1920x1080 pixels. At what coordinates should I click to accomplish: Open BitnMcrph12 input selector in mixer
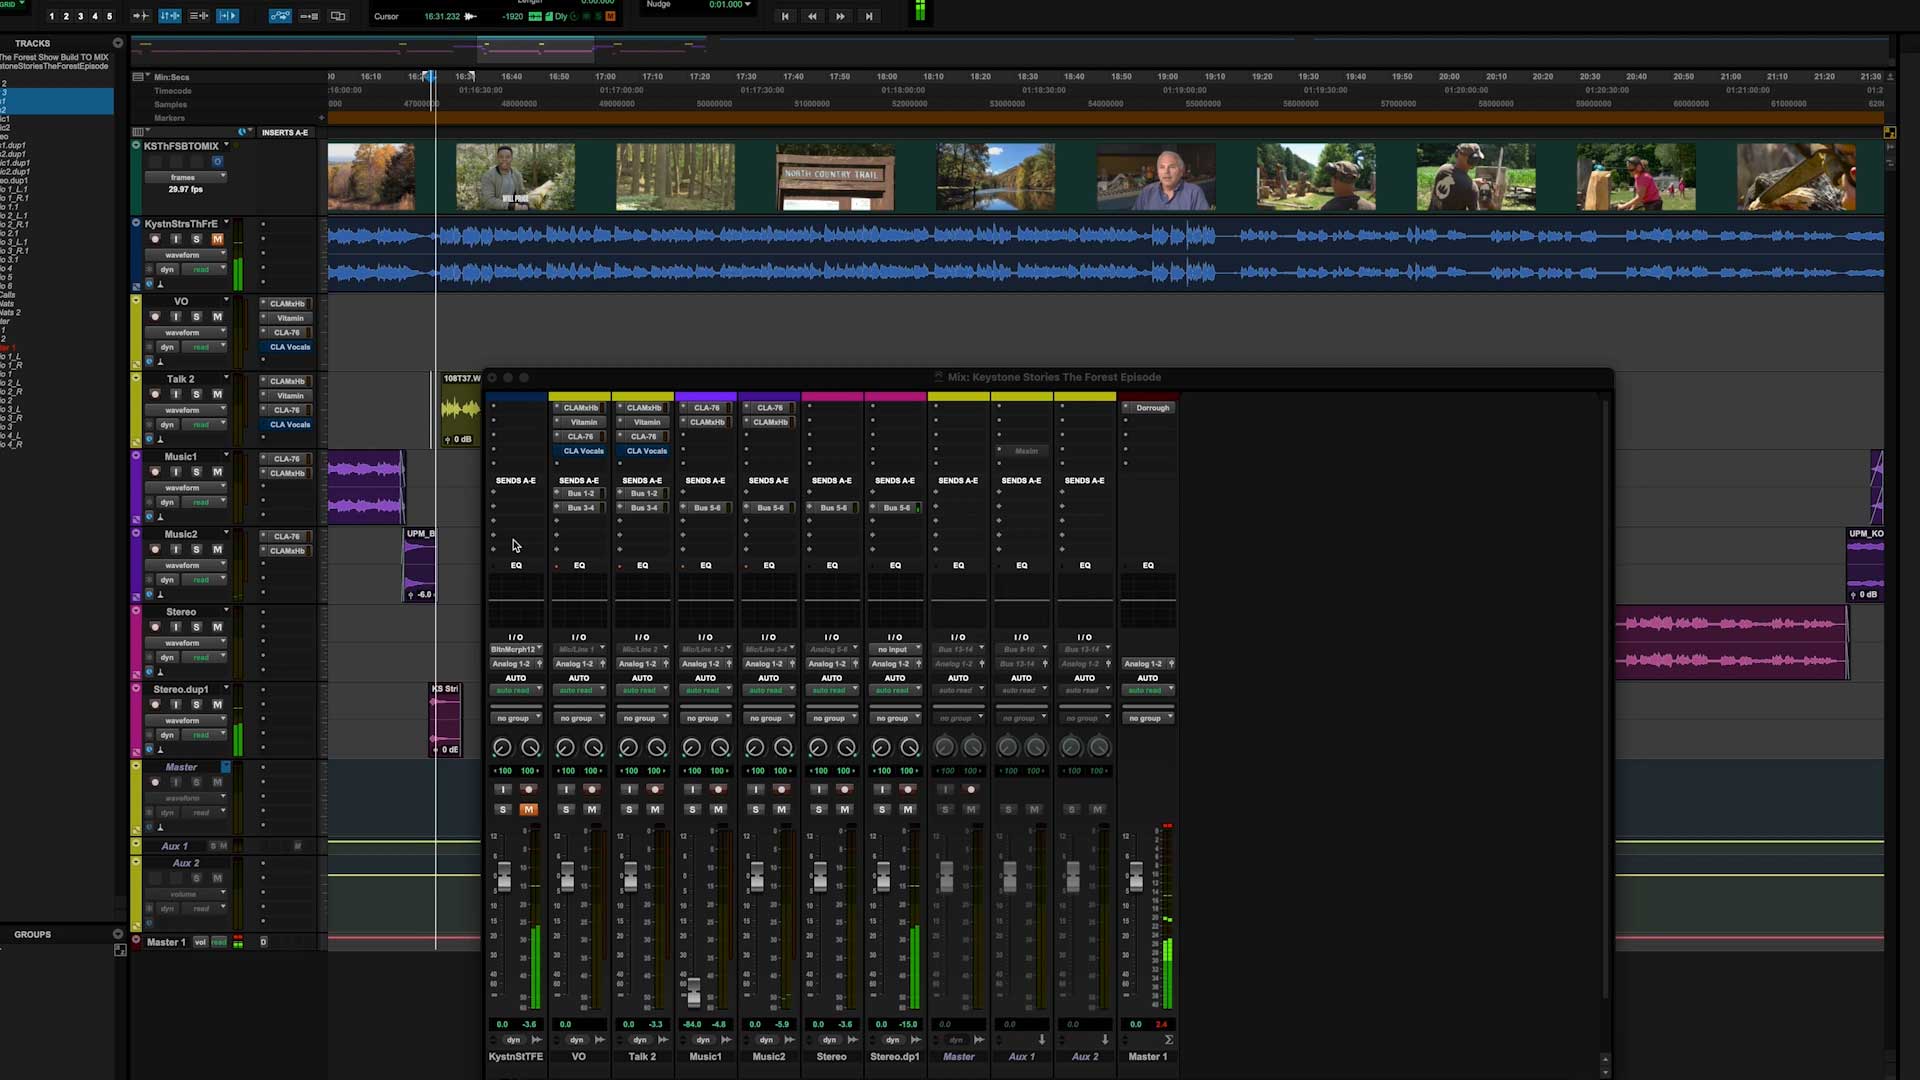[x=516, y=649]
